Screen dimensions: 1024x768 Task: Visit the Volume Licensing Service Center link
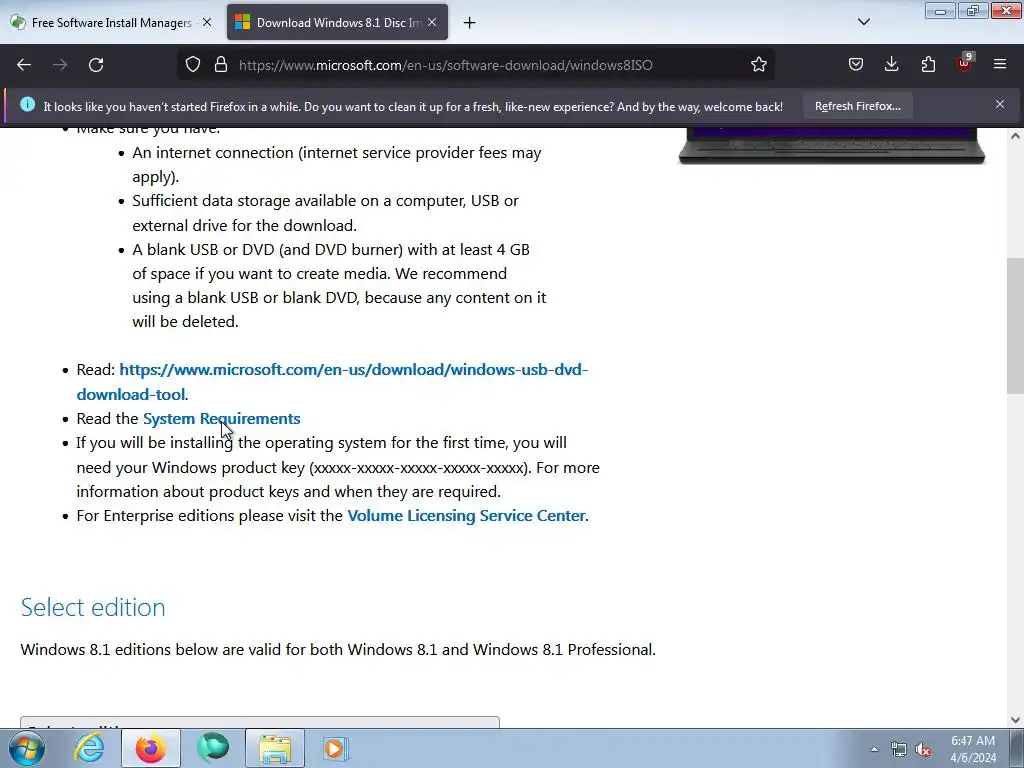[466, 516]
